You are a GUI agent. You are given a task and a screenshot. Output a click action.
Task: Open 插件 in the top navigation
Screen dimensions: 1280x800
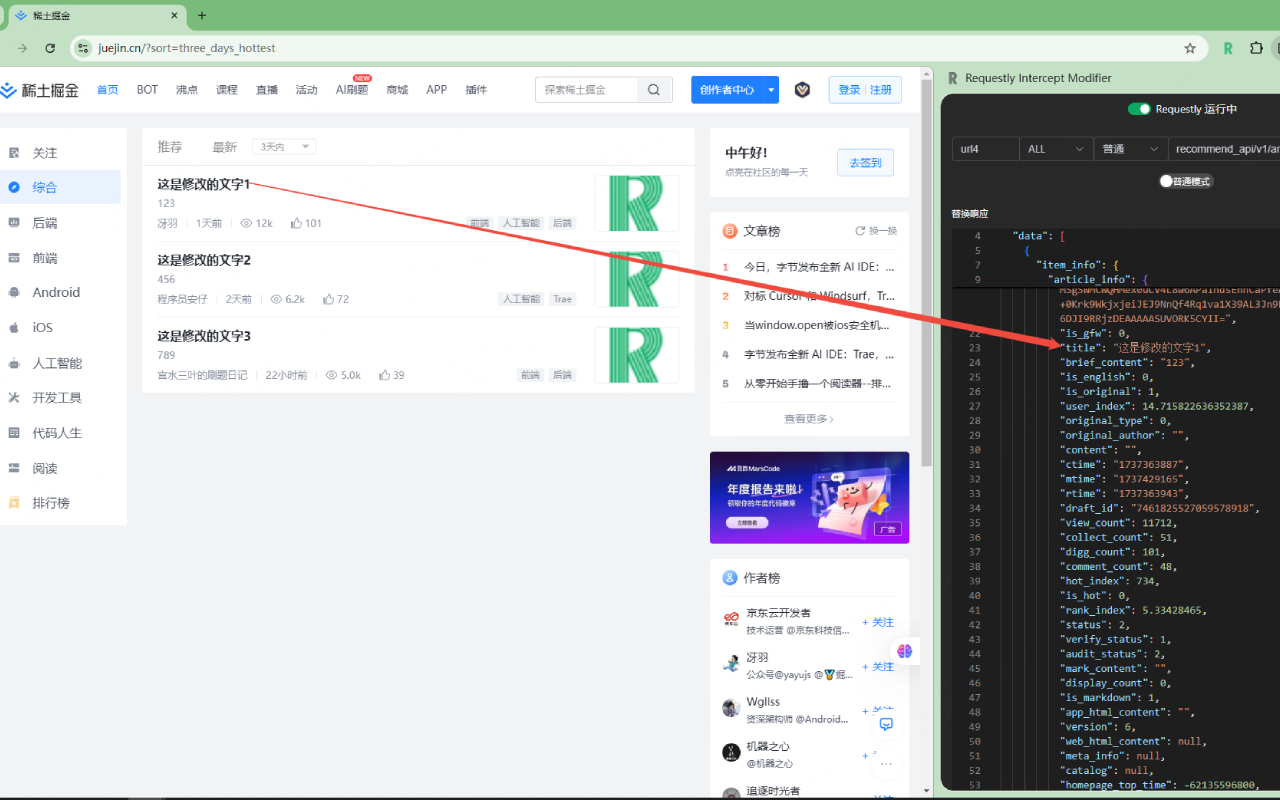(x=476, y=90)
